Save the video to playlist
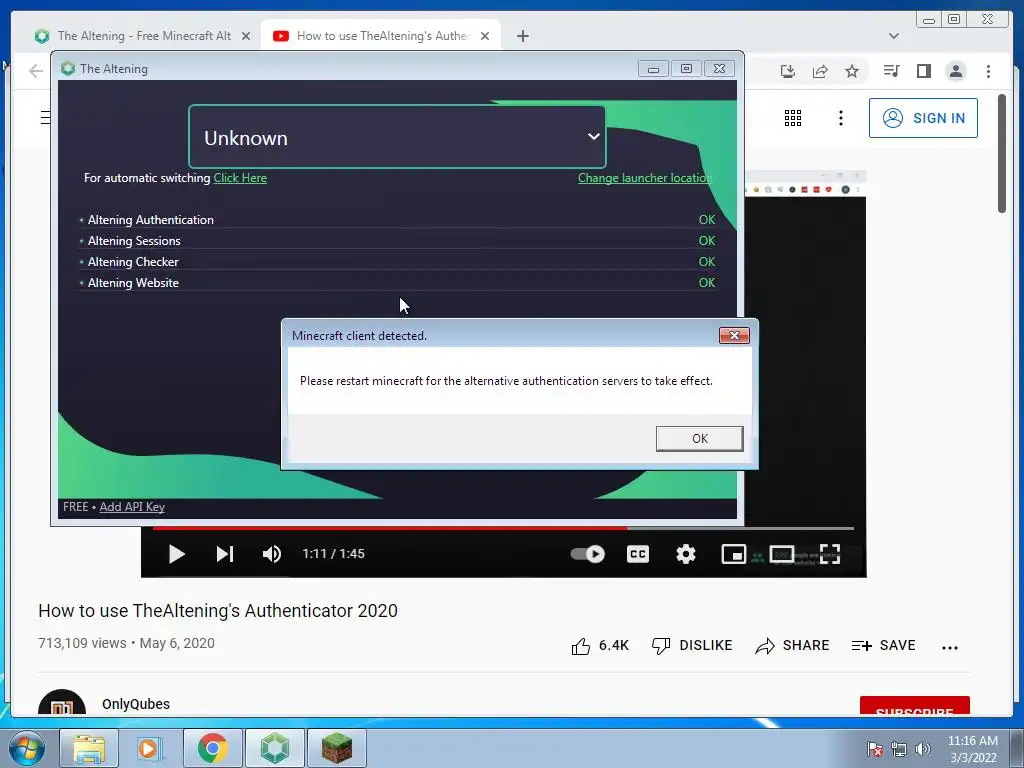Screen dimensions: 1024x768 point(884,645)
